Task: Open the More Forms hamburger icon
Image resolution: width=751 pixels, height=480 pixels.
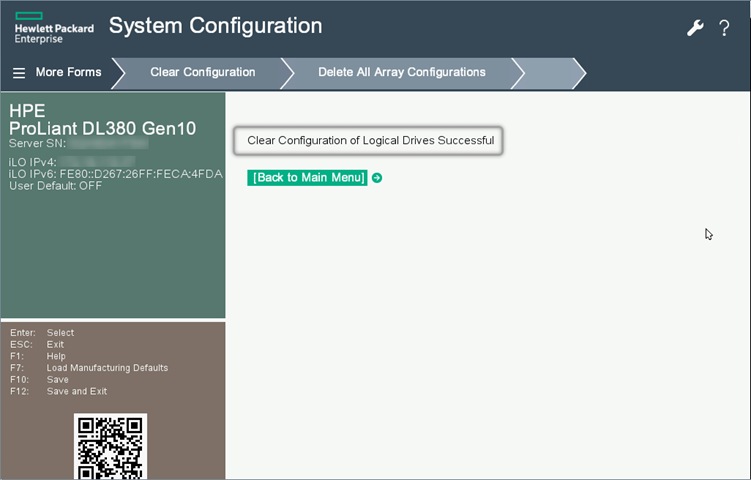Action: [x=19, y=73]
